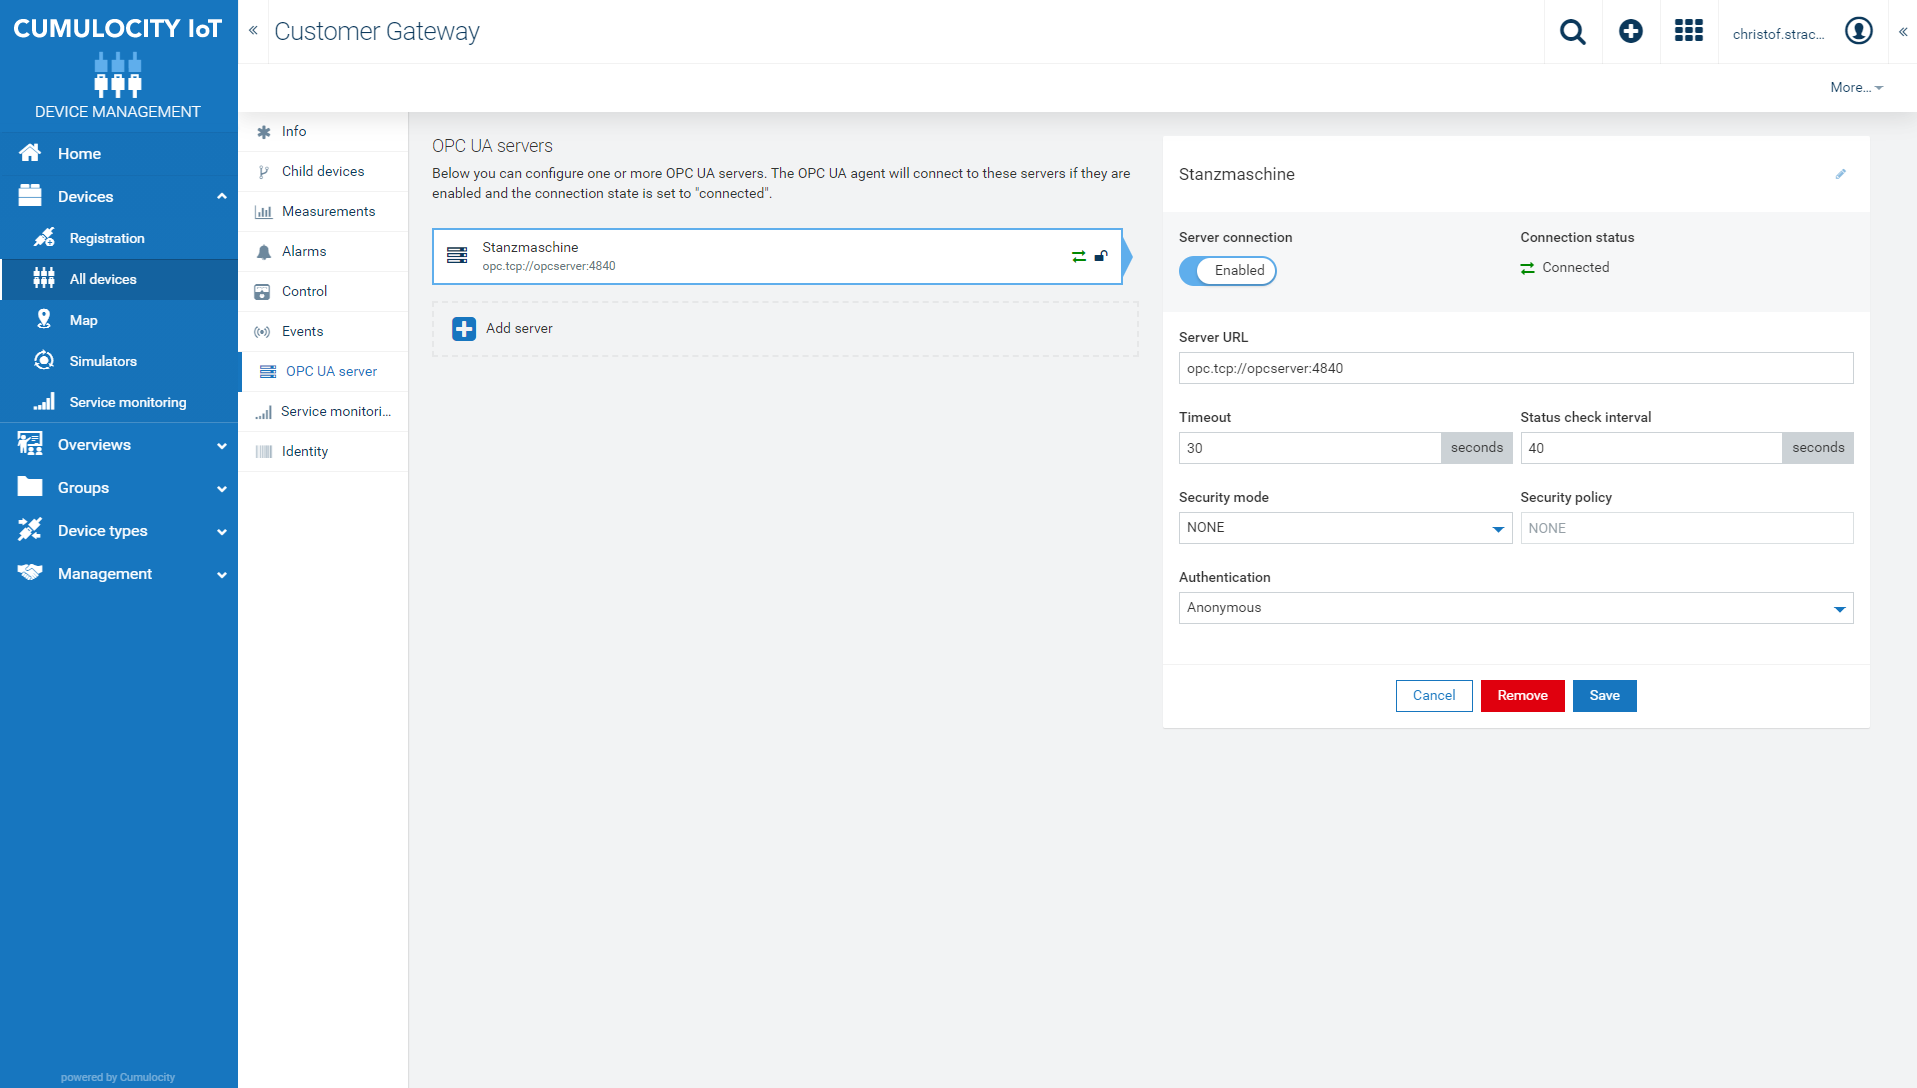Open the powered by Cumulocity link

118,1077
